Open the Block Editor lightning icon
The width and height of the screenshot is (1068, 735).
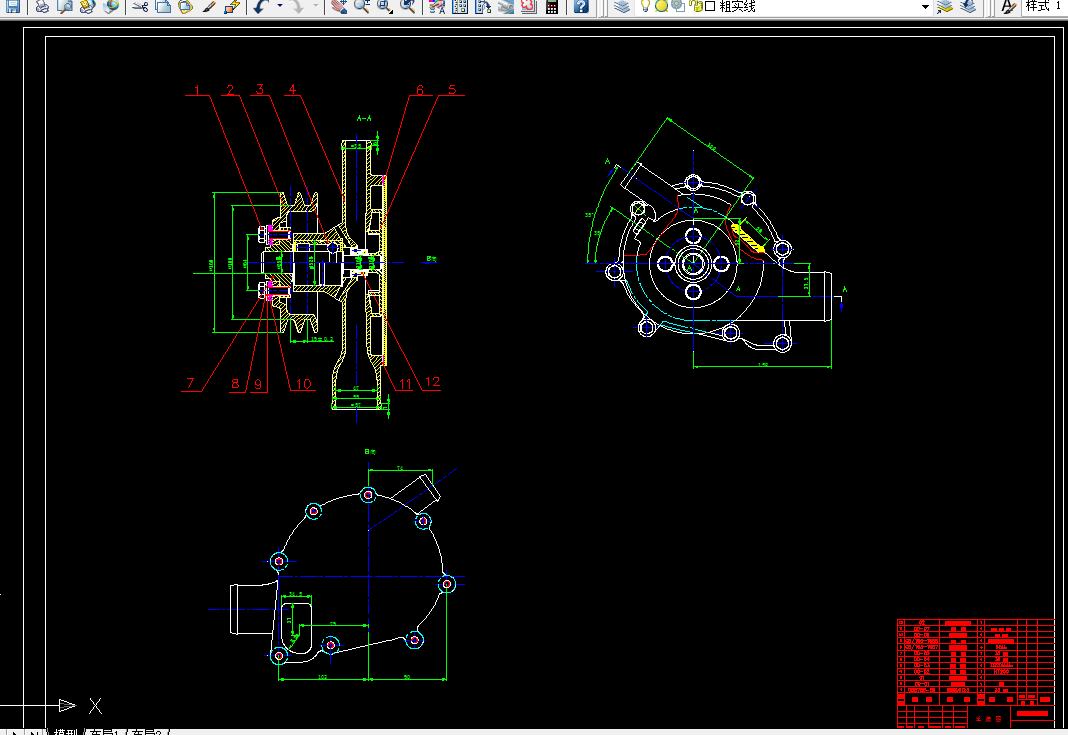[x=232, y=6]
